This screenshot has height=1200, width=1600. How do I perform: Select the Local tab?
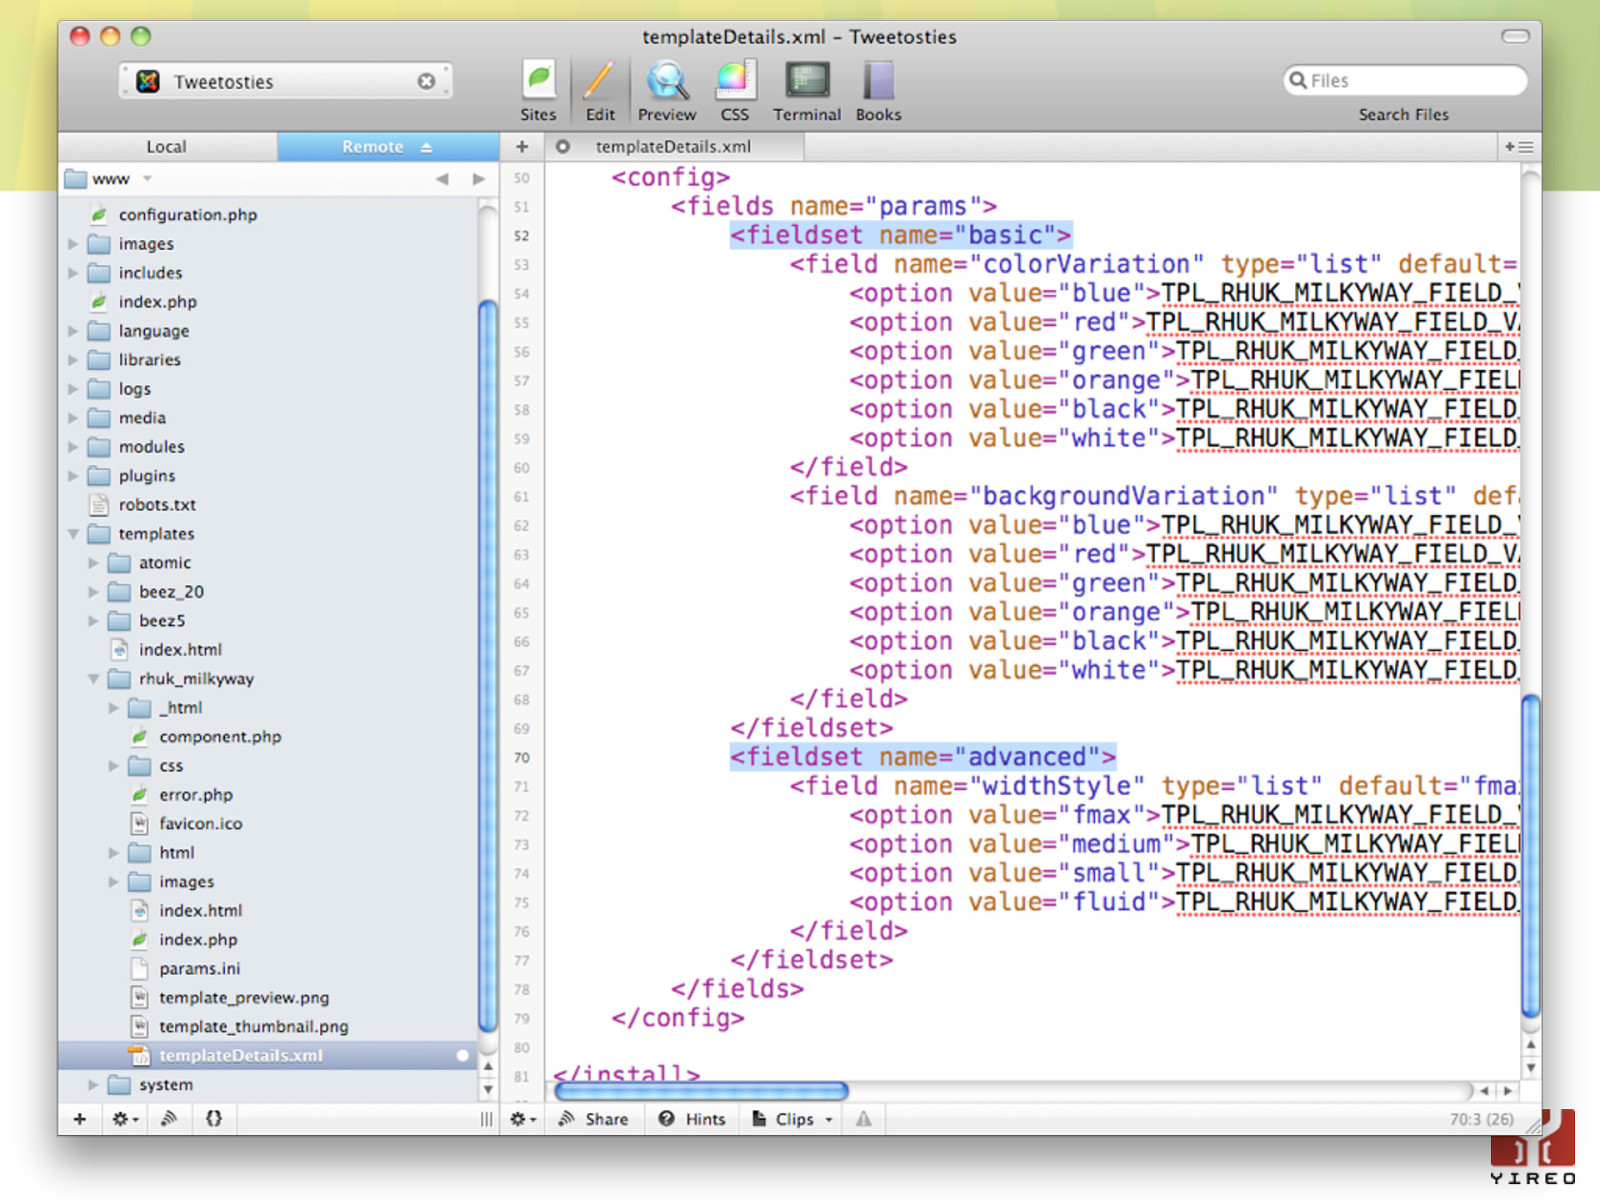click(167, 147)
